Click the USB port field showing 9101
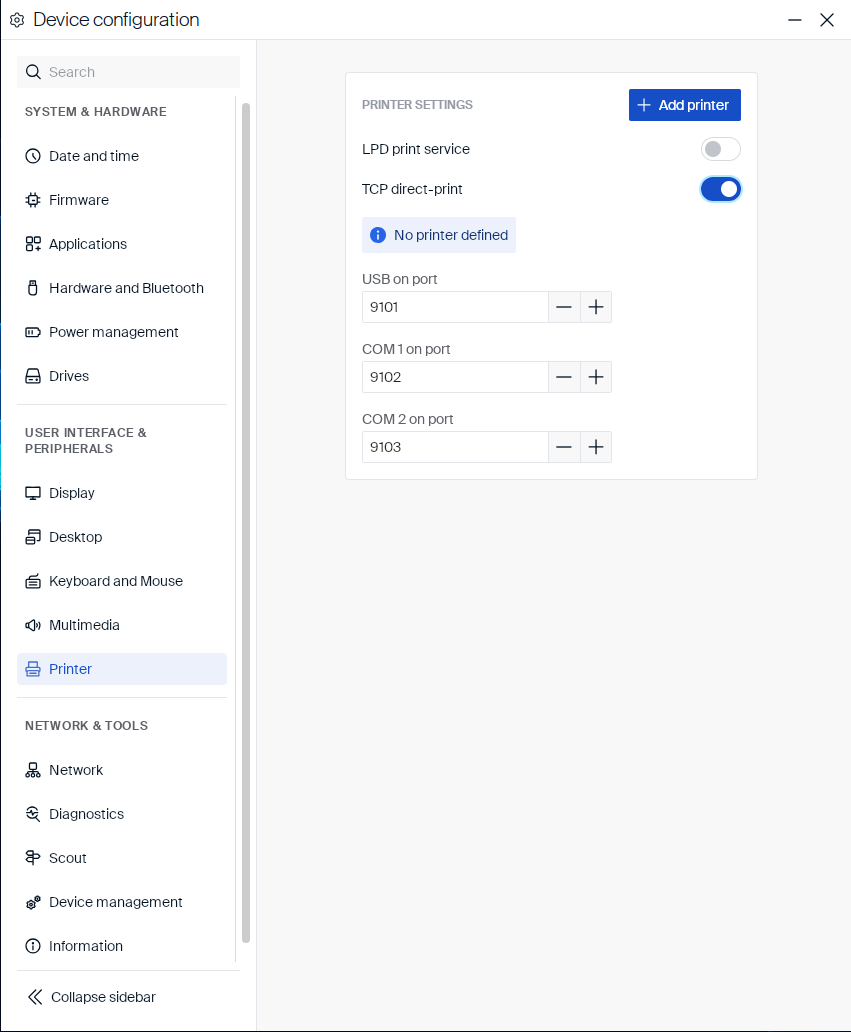The height and width of the screenshot is (1032, 851). click(x=455, y=307)
